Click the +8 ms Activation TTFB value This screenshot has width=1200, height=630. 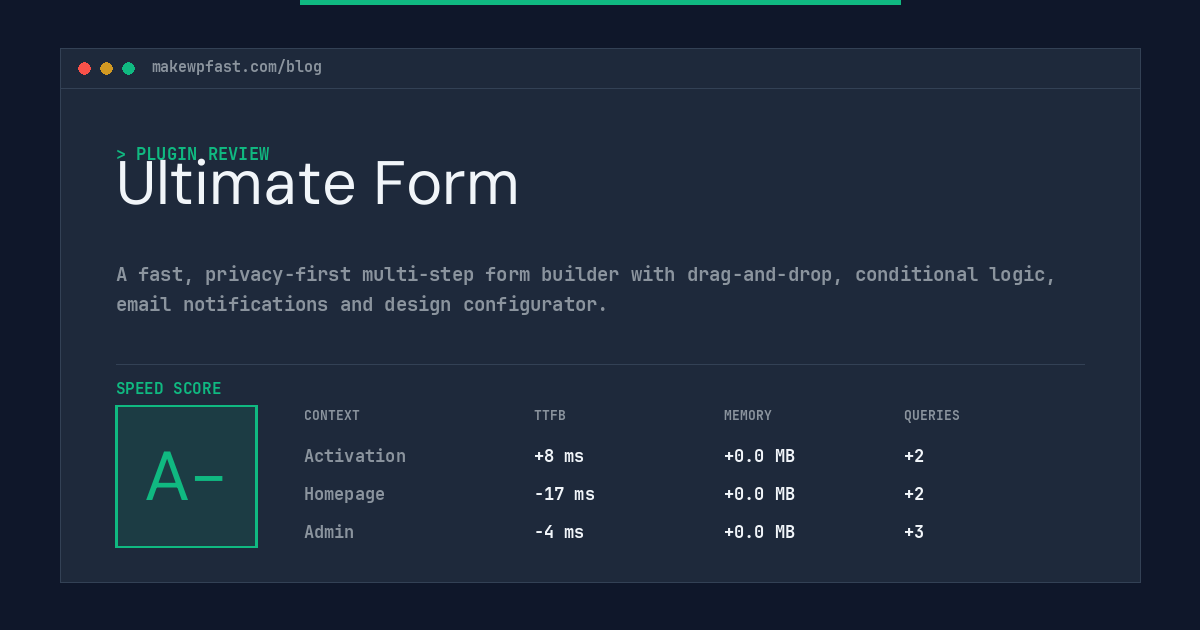[559, 456]
